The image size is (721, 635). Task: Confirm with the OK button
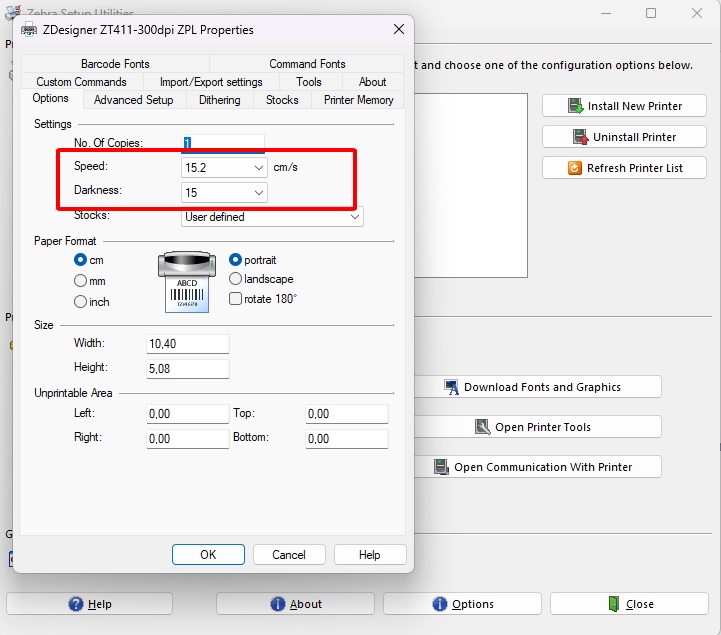[208, 555]
